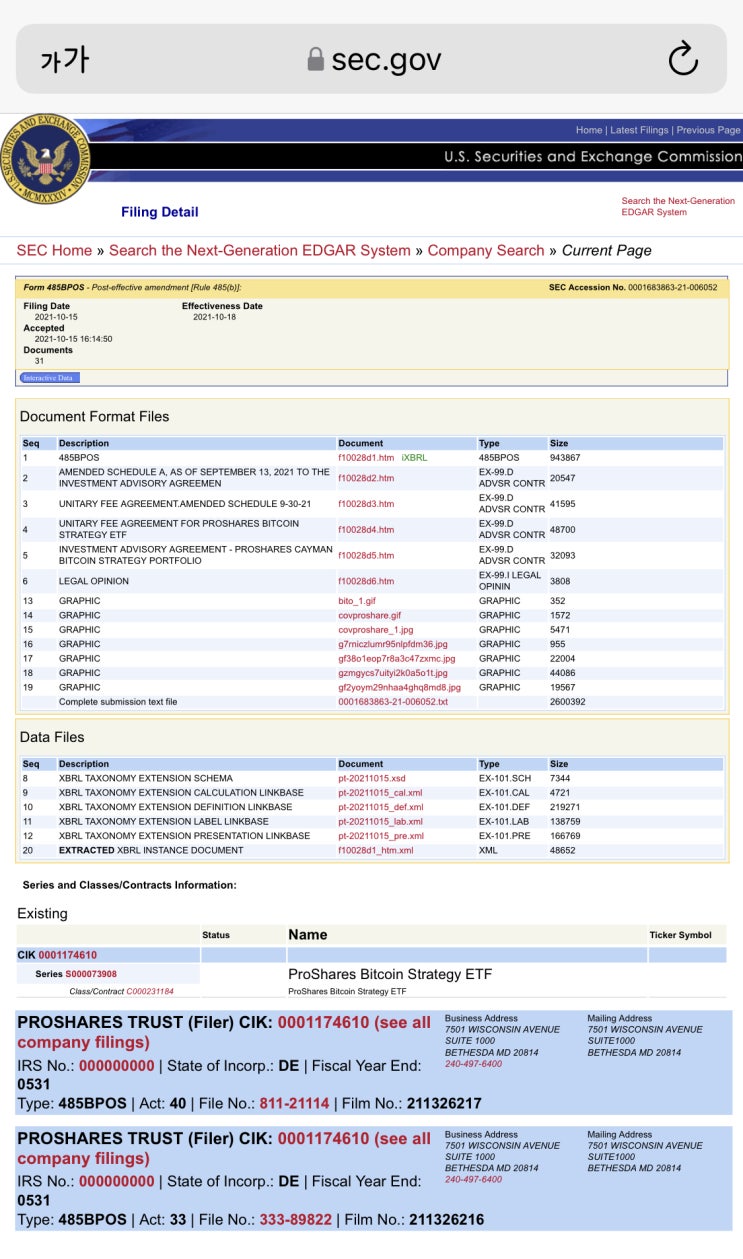The width and height of the screenshot is (743, 1259).
Task: Open the iXBRL viewer link
Action: click(414, 457)
